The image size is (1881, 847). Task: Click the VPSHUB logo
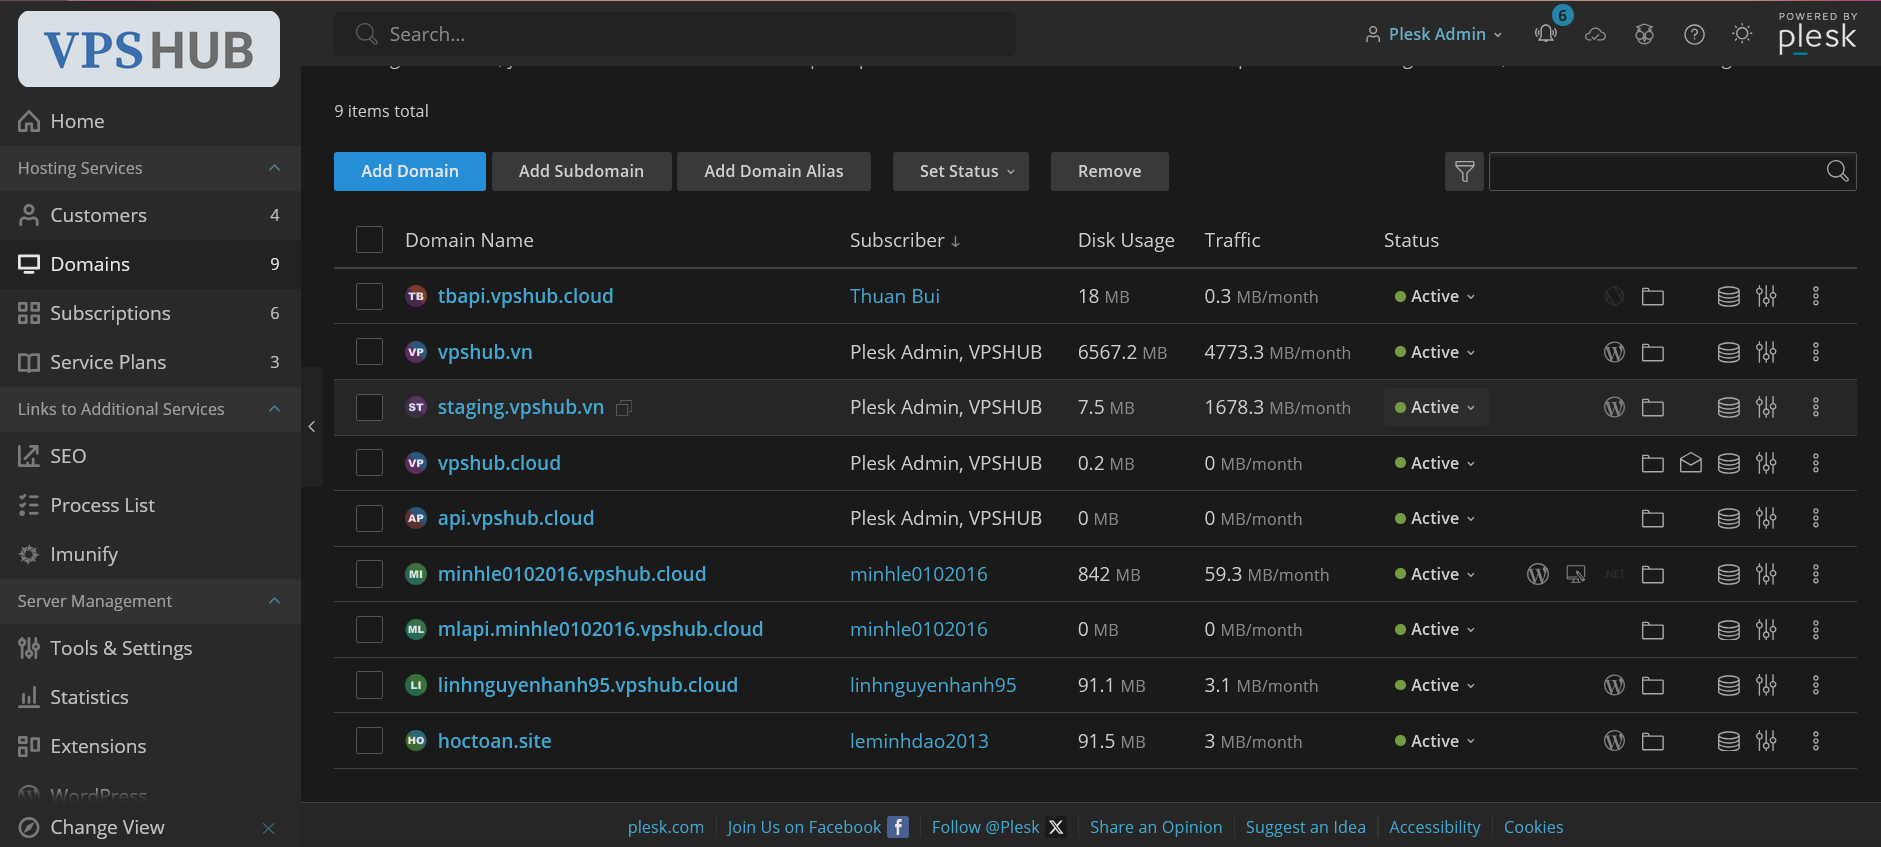point(149,49)
